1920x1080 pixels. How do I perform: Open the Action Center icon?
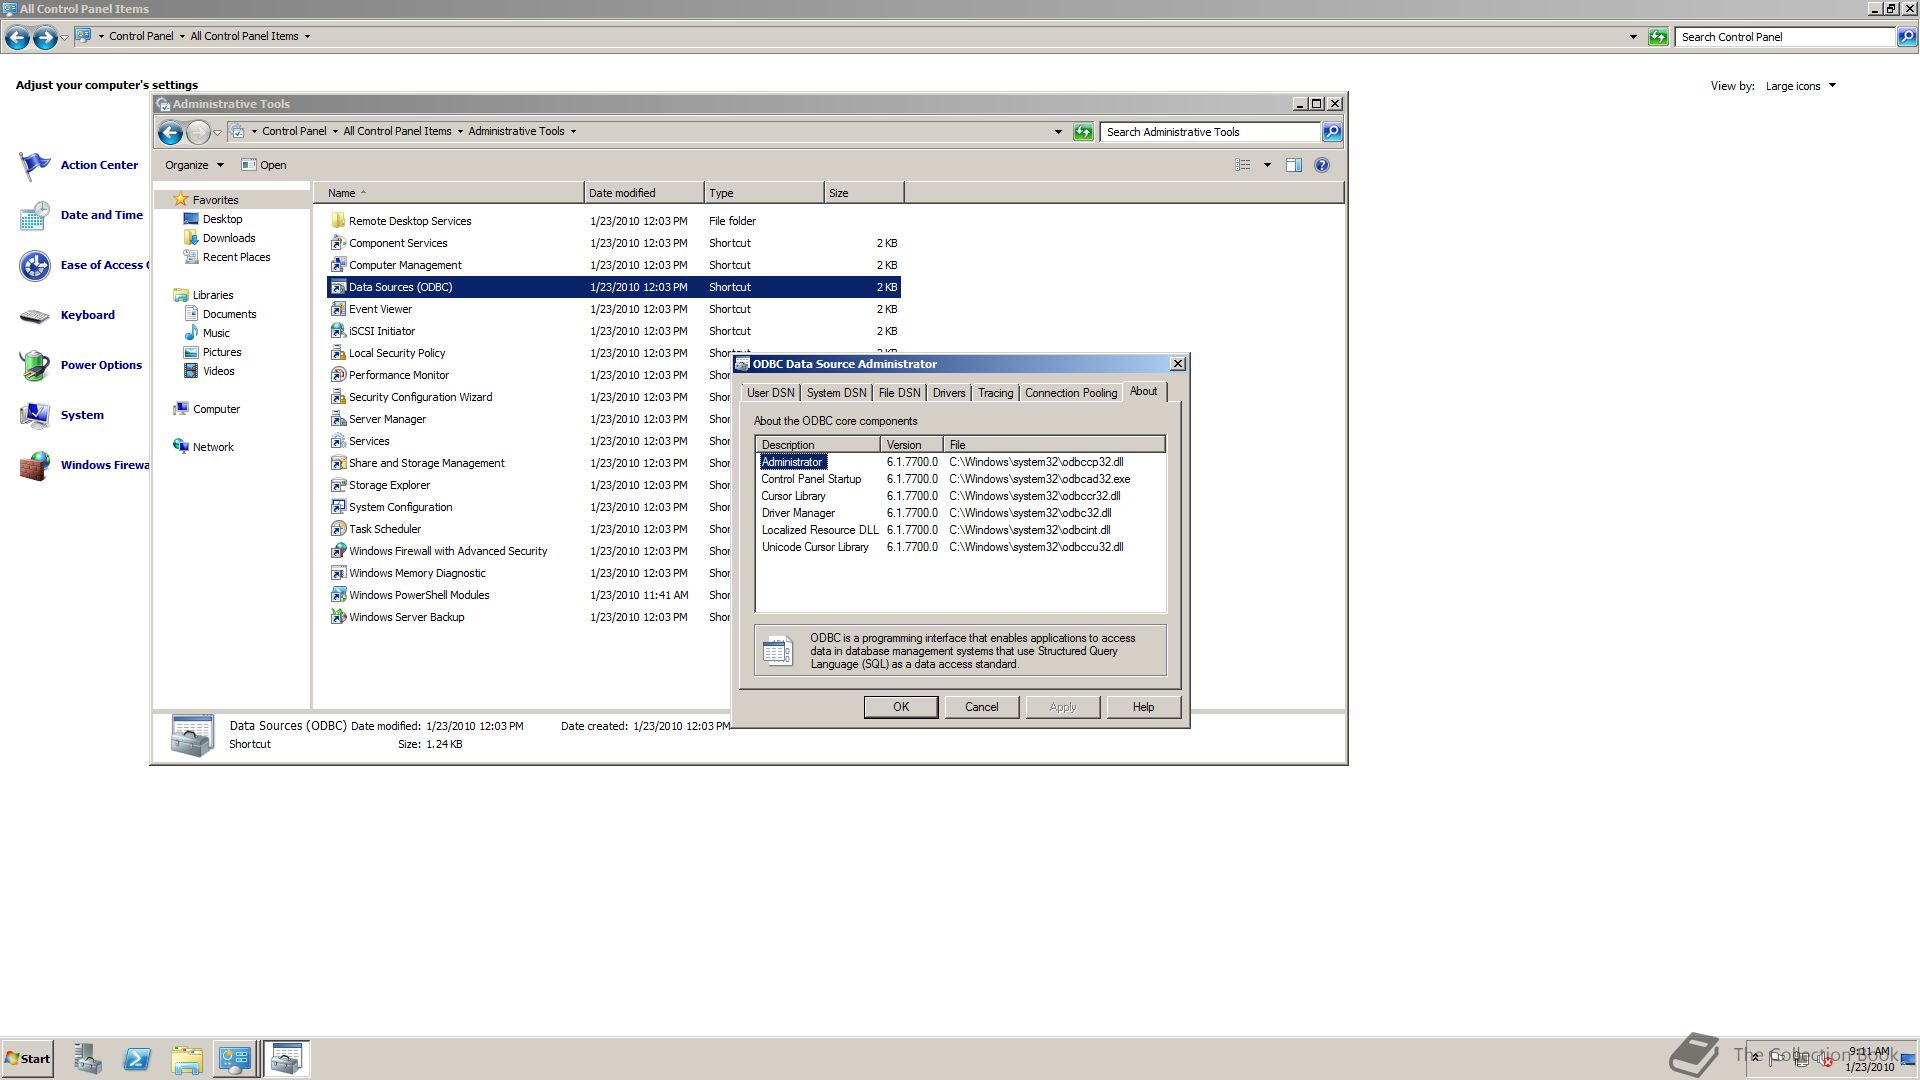[35, 165]
